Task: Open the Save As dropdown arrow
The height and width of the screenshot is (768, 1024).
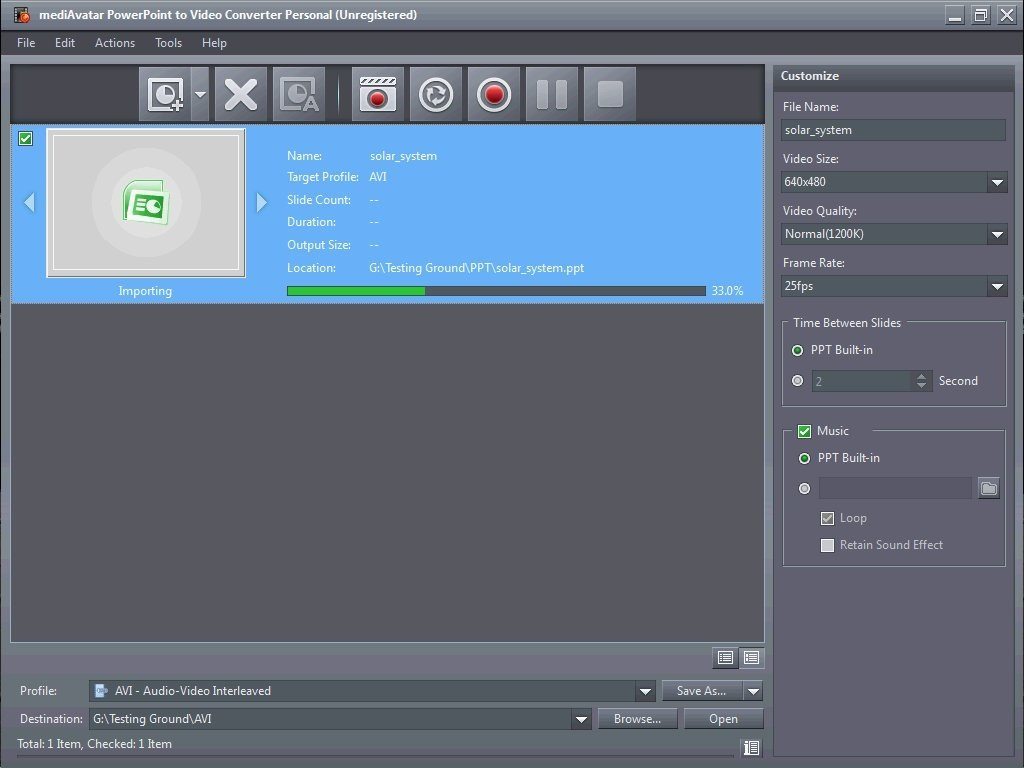Action: click(753, 691)
